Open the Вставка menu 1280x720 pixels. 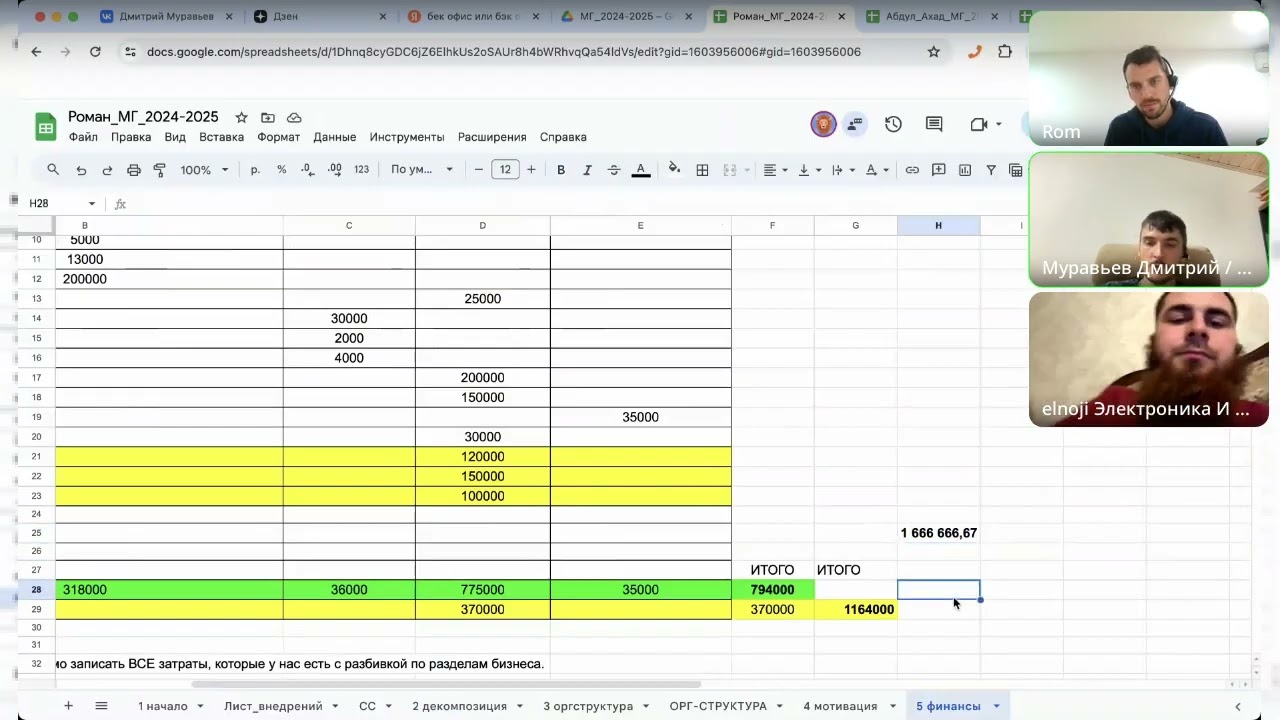[221, 137]
